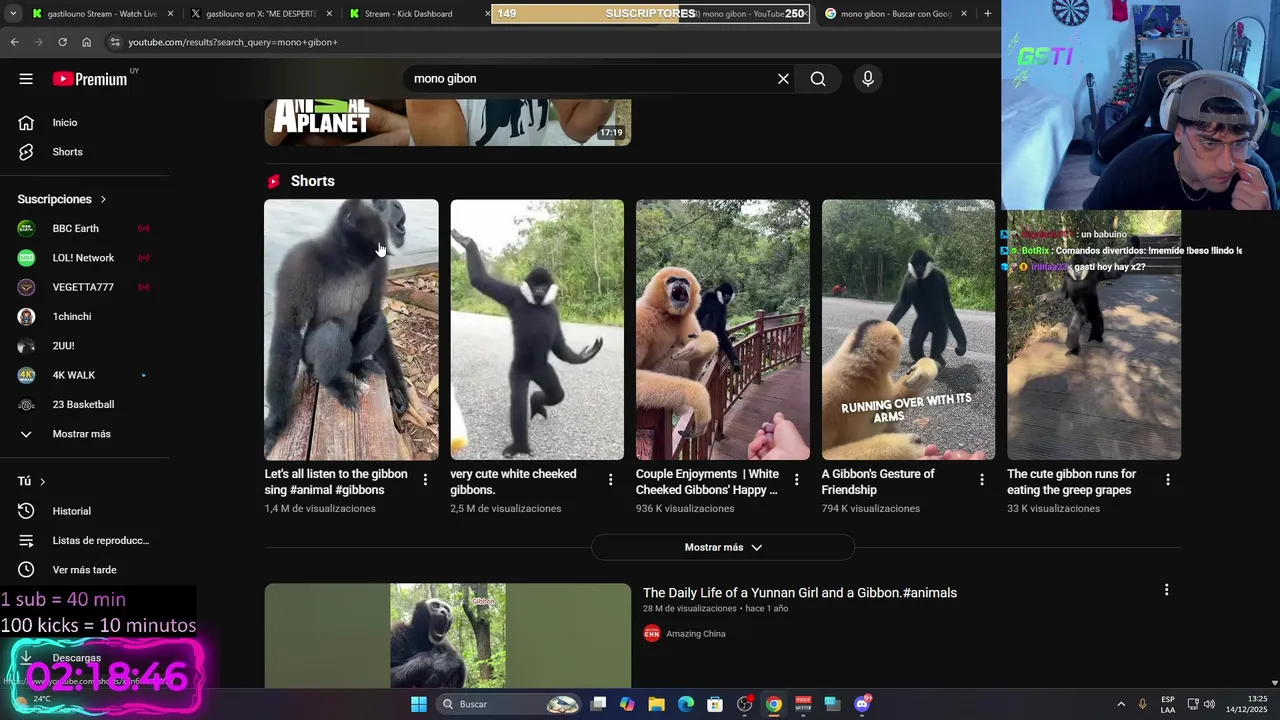1280x720 pixels.
Task: Expand the Suscripciones section chevron
Action: coord(102,199)
